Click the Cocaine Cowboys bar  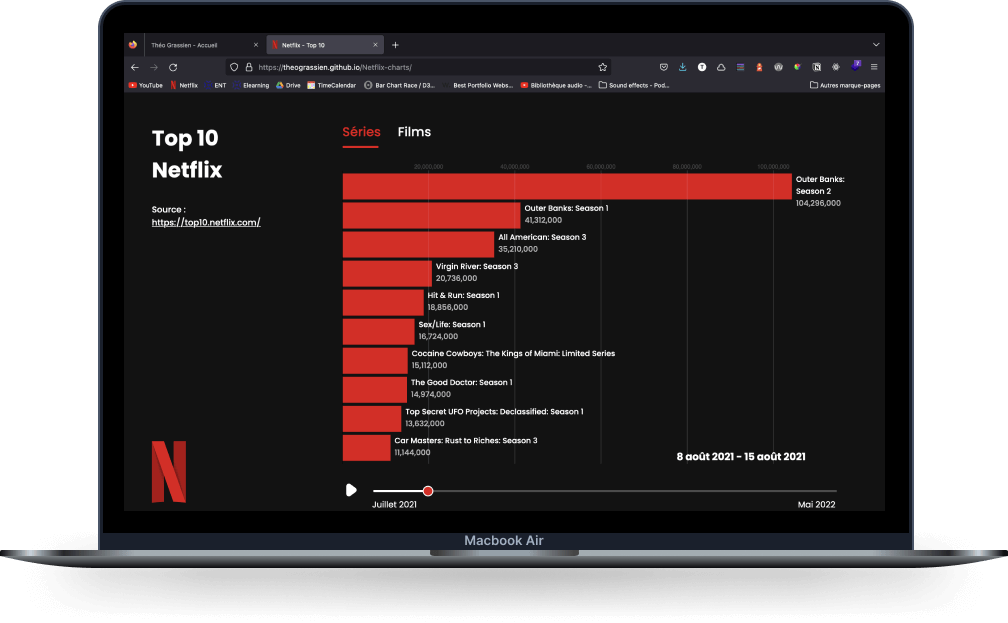tap(375, 361)
